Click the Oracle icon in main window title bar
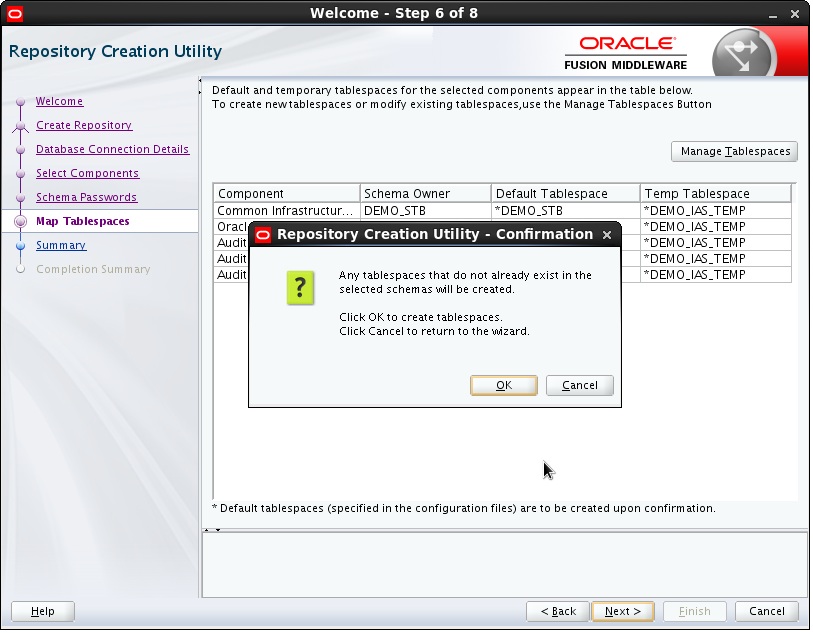813x633 pixels. [15, 14]
